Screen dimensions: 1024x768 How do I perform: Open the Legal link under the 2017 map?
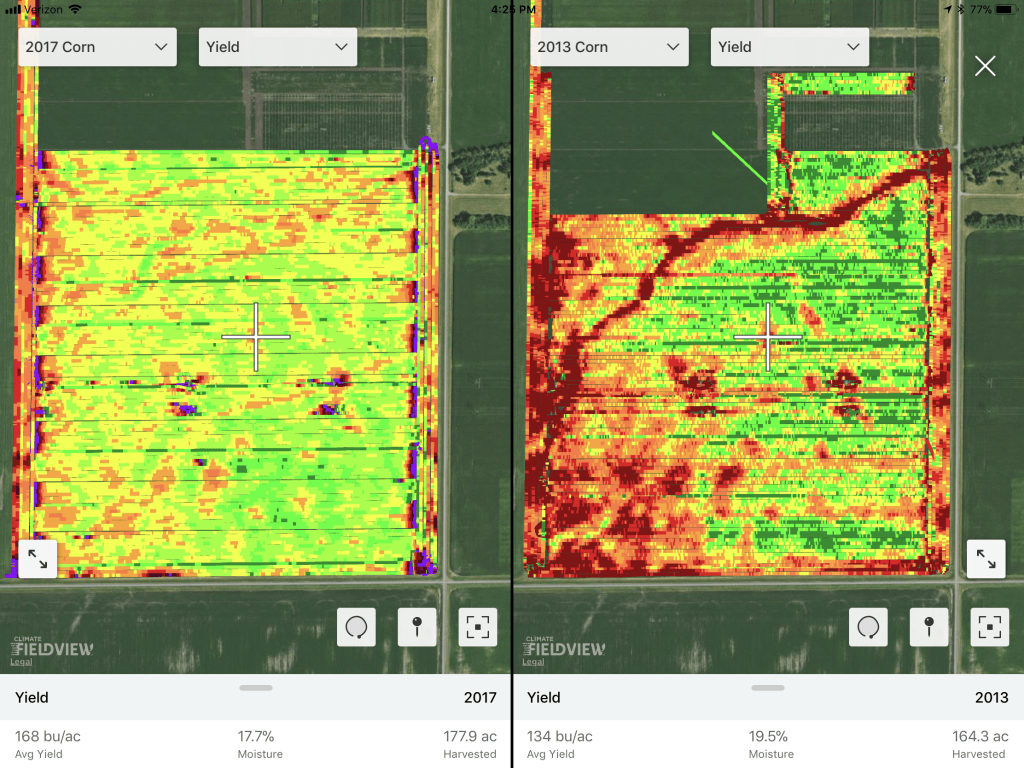point(19,662)
